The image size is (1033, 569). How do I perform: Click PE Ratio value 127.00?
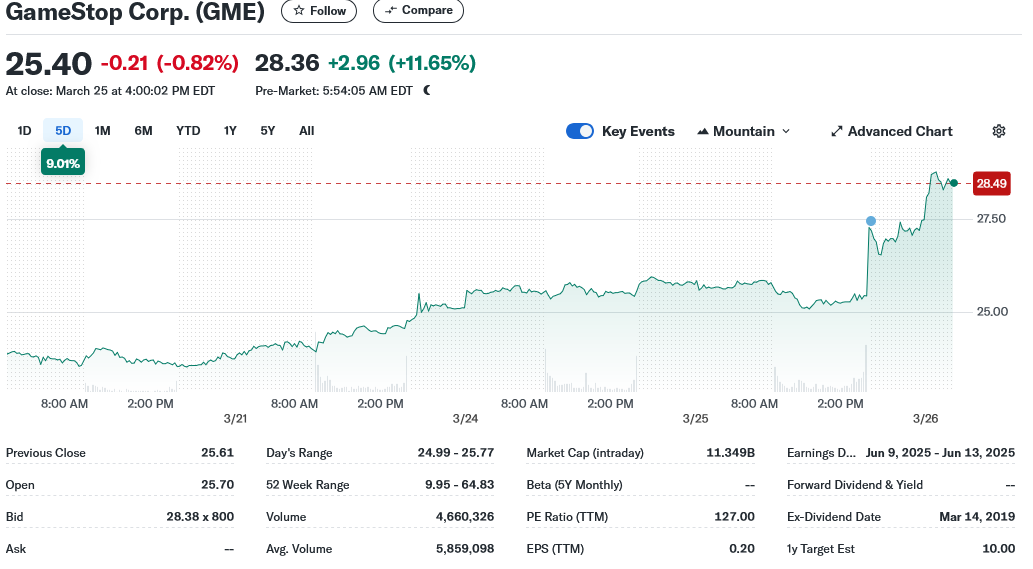click(x=734, y=516)
